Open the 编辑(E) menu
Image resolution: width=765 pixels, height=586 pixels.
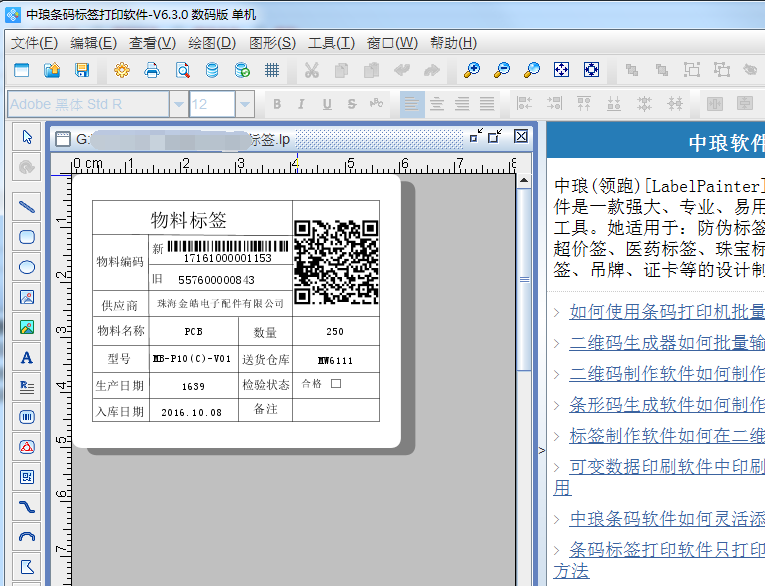coord(93,43)
